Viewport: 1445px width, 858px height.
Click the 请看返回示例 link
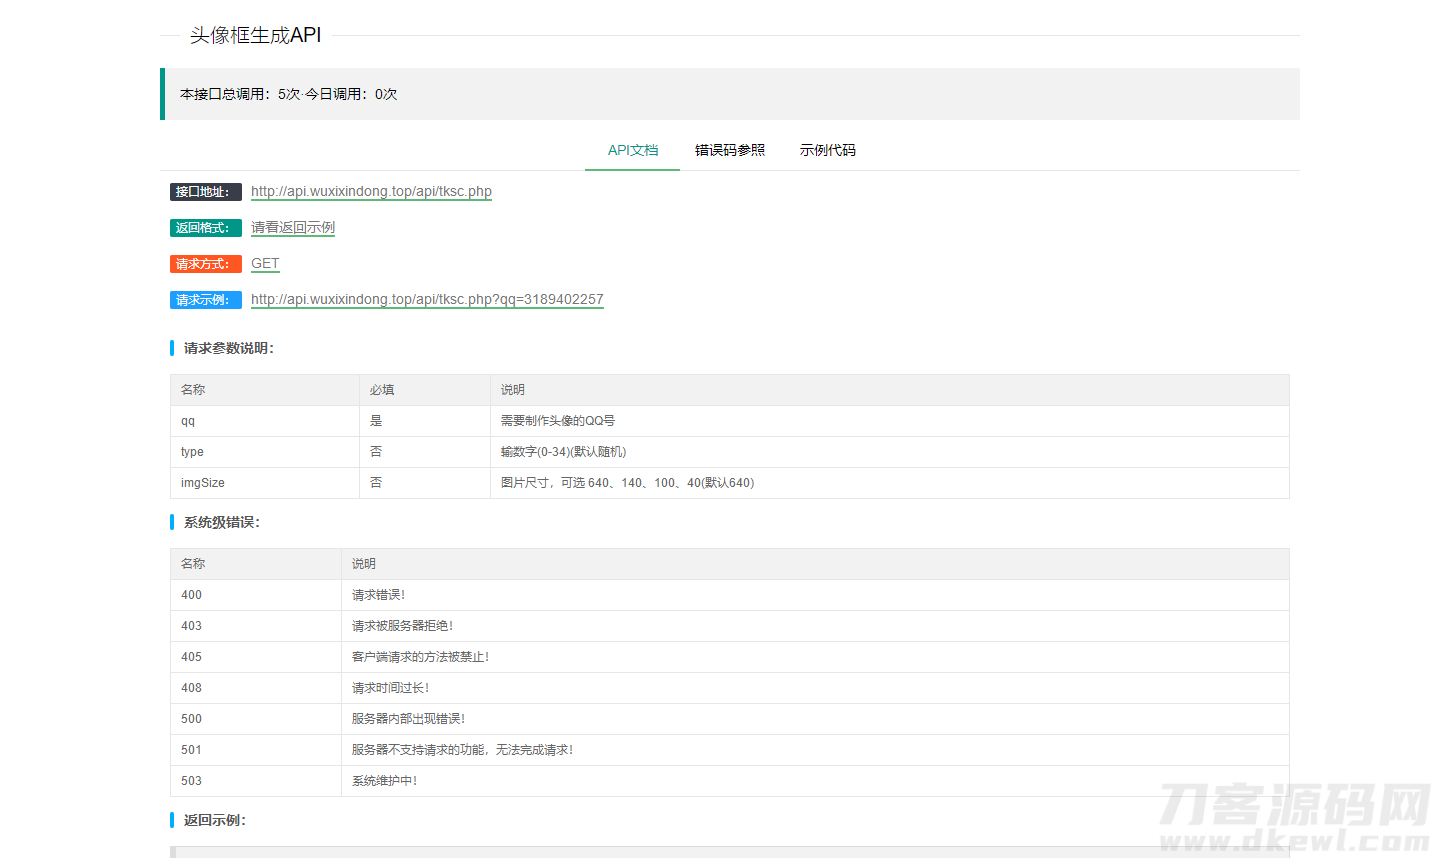pyautogui.click(x=292, y=228)
